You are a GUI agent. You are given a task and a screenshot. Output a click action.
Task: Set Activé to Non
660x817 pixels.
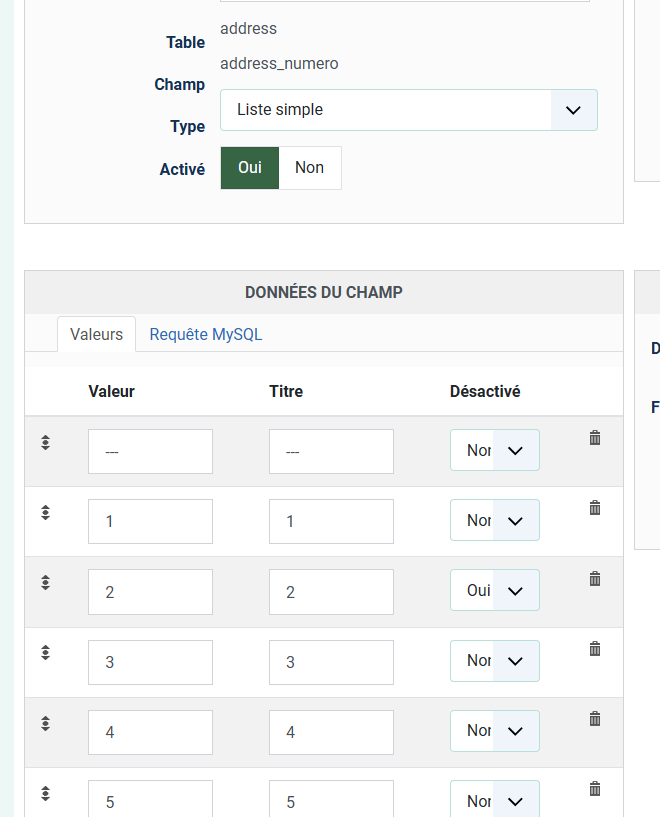309,168
